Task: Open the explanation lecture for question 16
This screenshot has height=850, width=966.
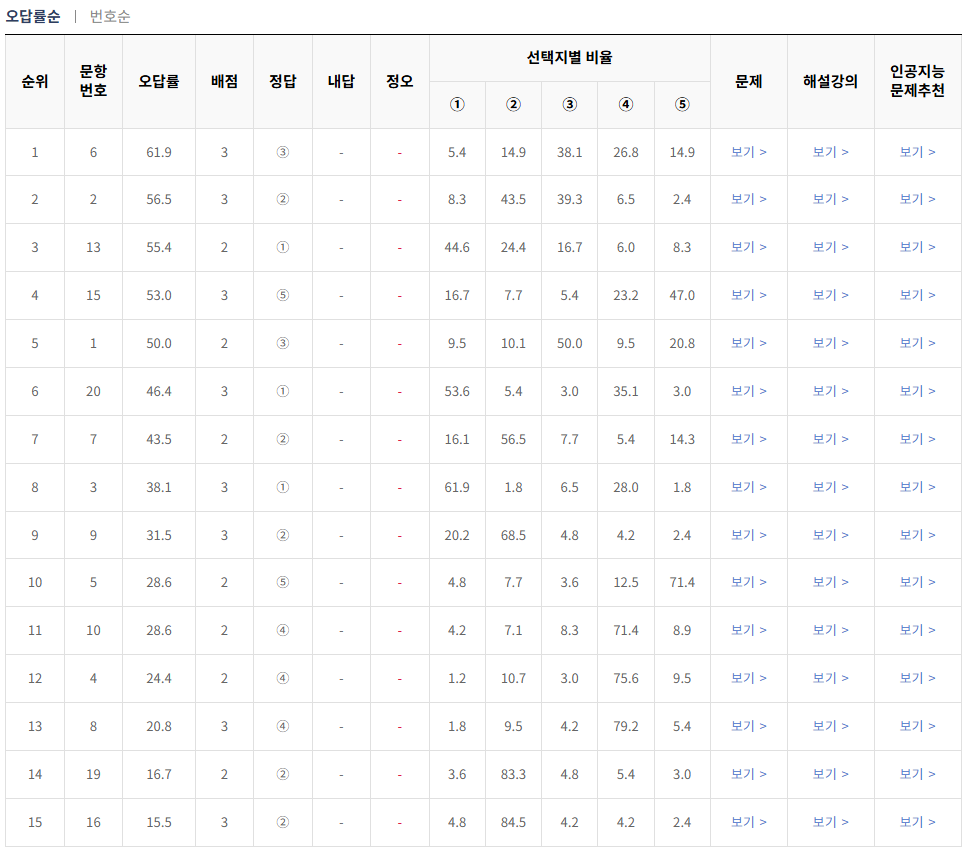Action: pos(831,822)
